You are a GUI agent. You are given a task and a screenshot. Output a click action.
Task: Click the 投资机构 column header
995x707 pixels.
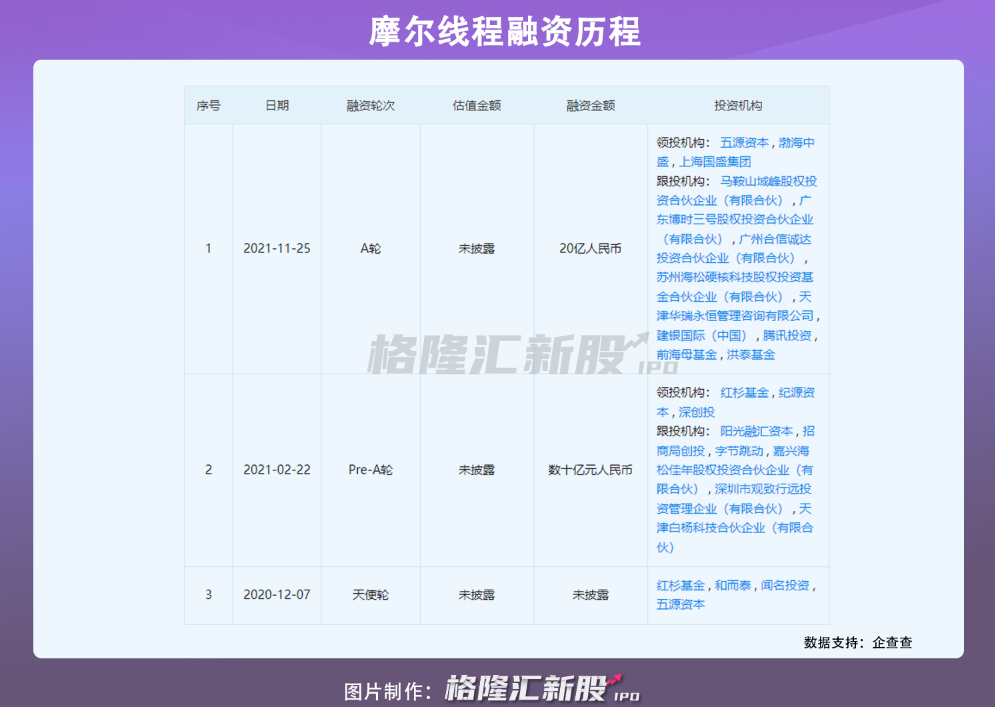click(738, 105)
